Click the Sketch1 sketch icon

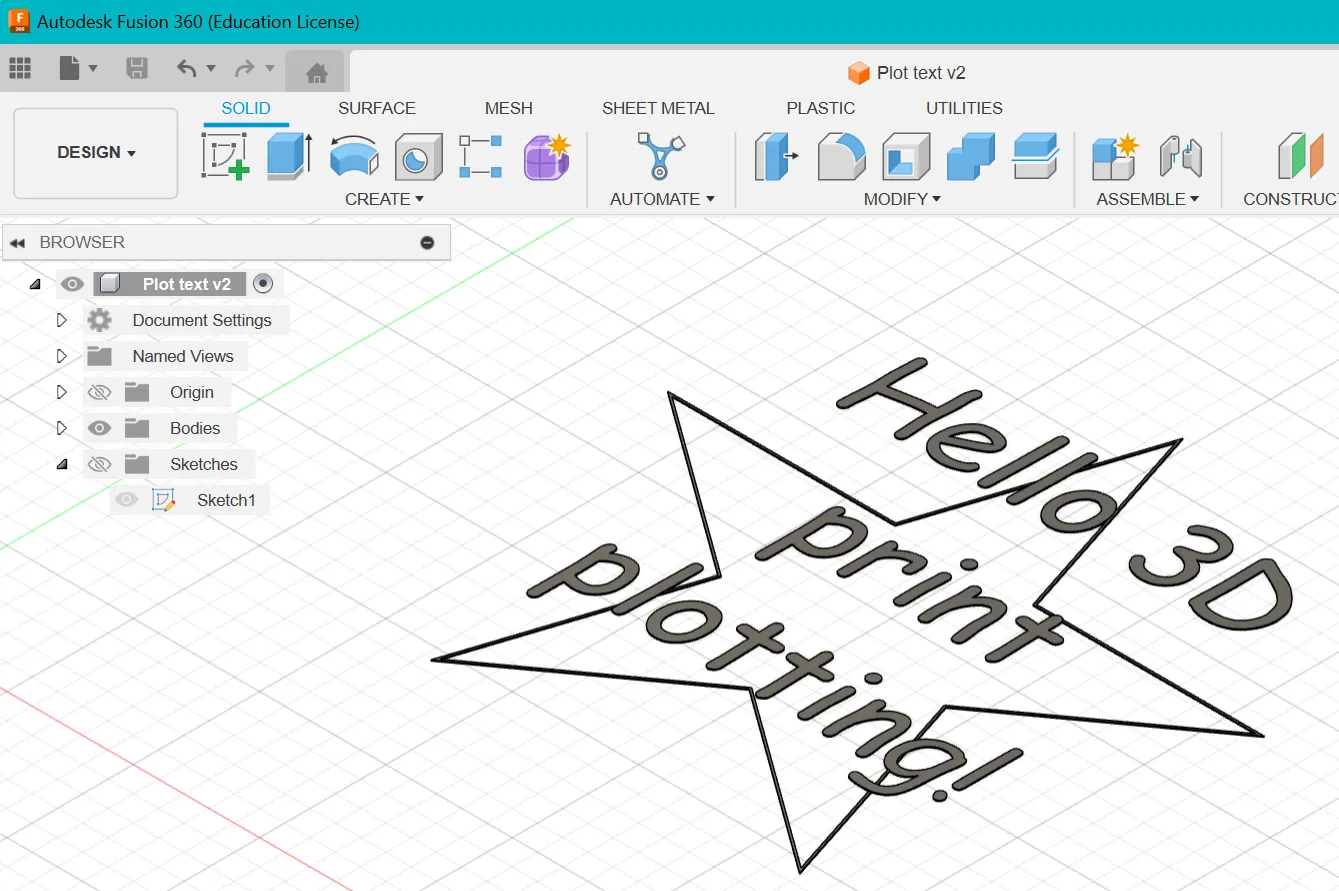pos(163,500)
